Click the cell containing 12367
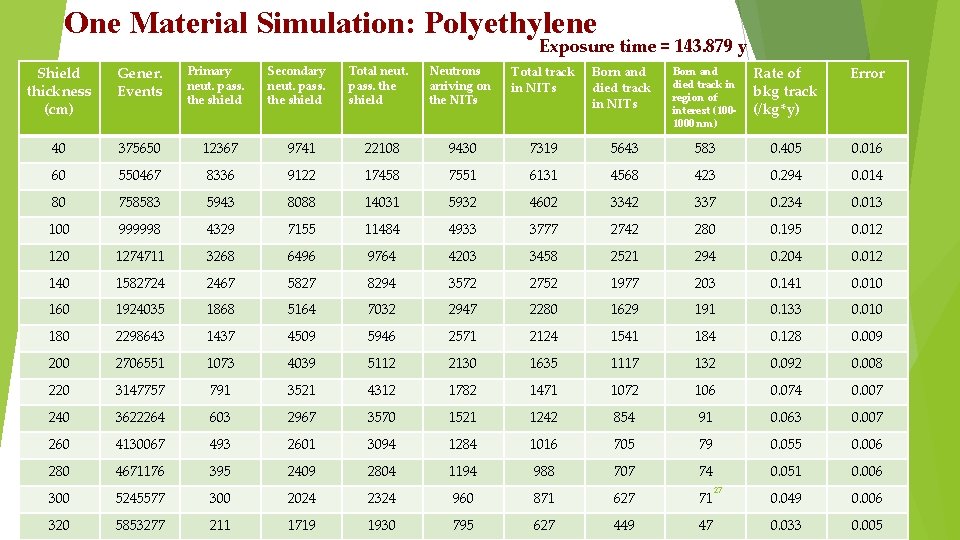The image size is (960, 540). pos(220,148)
